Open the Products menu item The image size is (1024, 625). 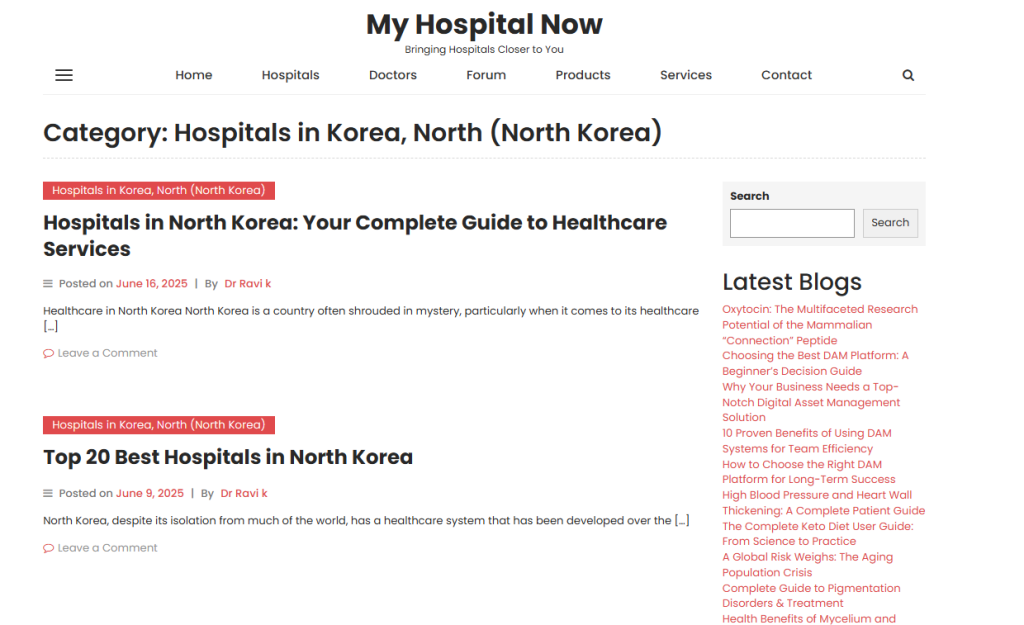(x=583, y=75)
